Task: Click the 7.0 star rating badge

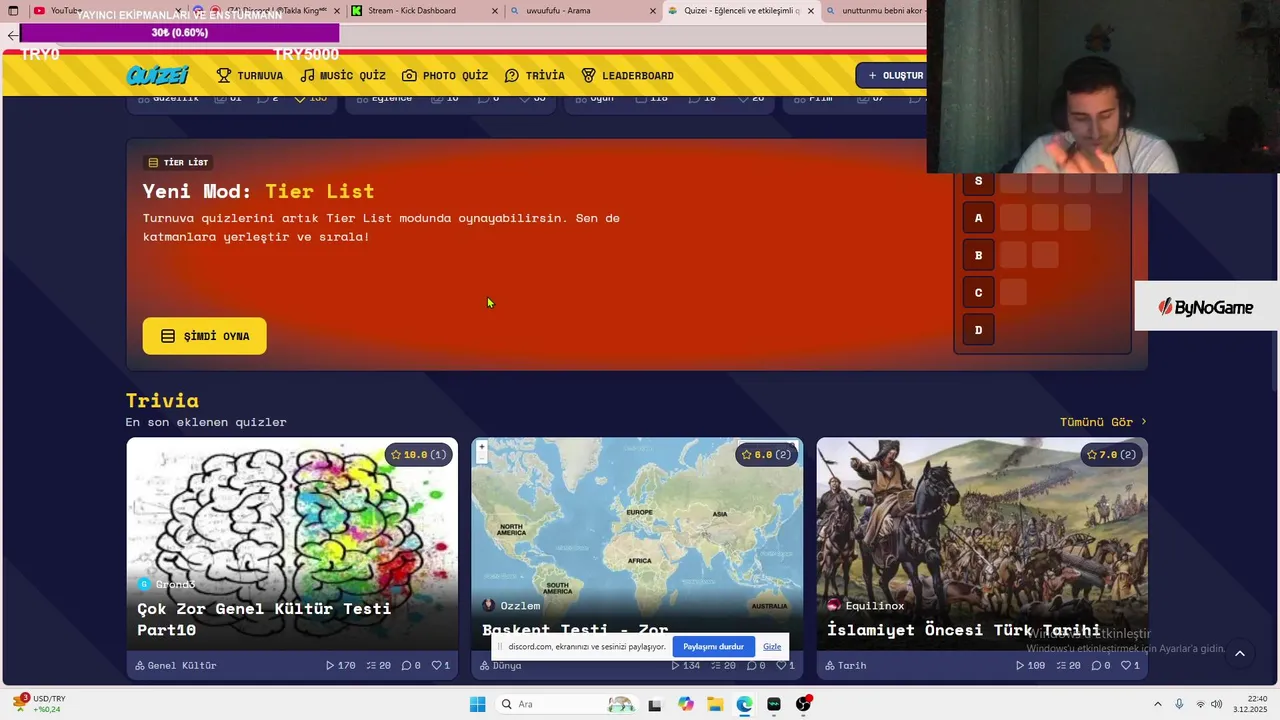Action: point(1110,455)
